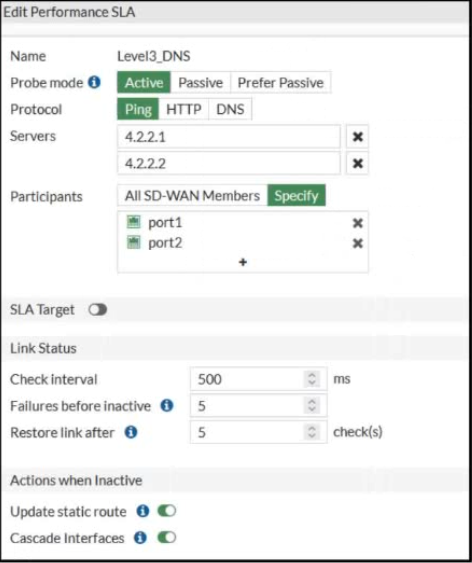The image size is (472, 563).
Task: Remove port2 from participants
Action: pos(357,243)
